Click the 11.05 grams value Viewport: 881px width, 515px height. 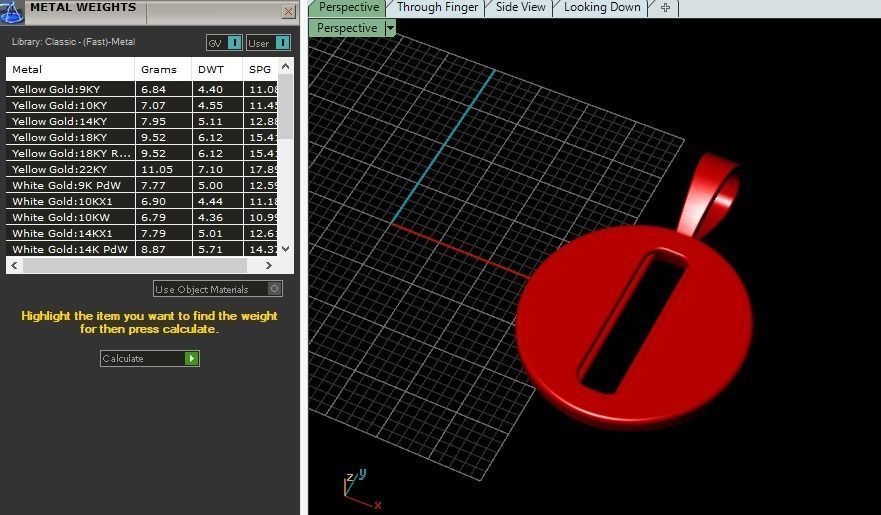163,169
